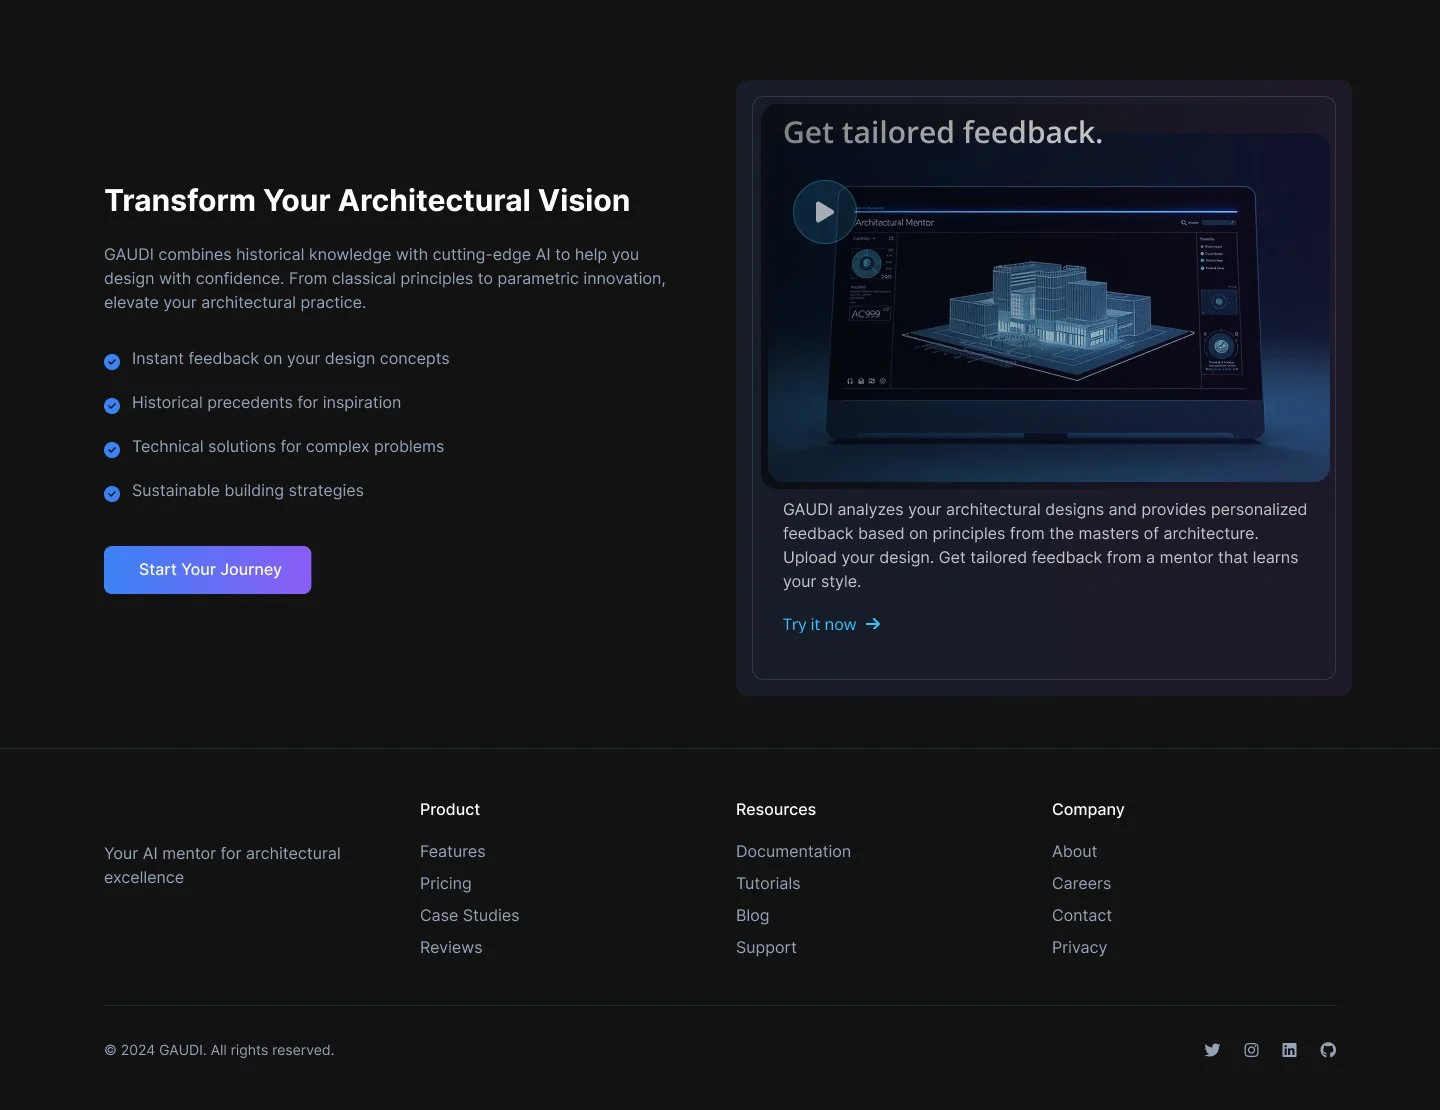Go to the Pricing page
The height and width of the screenshot is (1110, 1440).
point(445,884)
